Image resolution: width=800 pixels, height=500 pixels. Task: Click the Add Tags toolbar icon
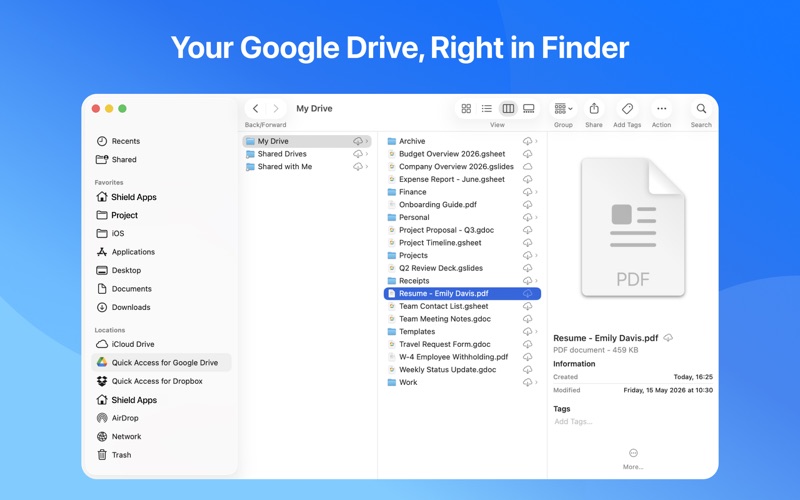tap(627, 108)
